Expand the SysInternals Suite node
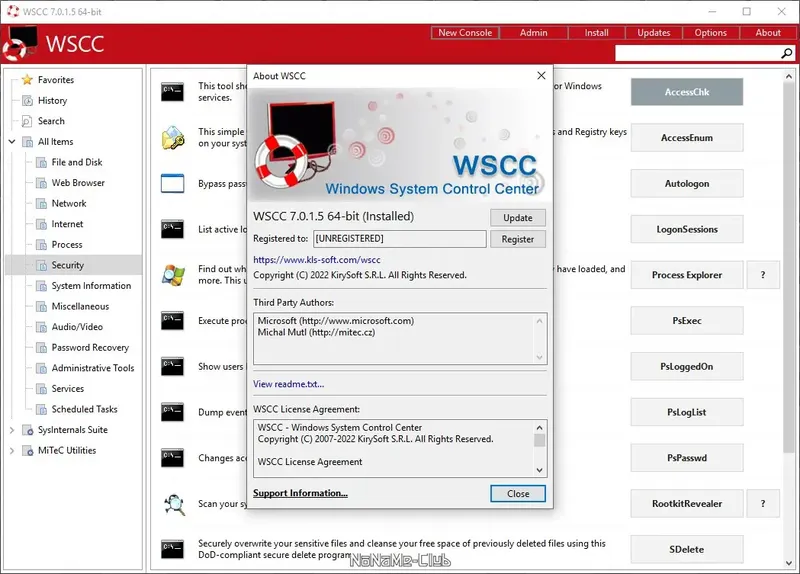Viewport: 800px width, 574px height. coord(12,430)
